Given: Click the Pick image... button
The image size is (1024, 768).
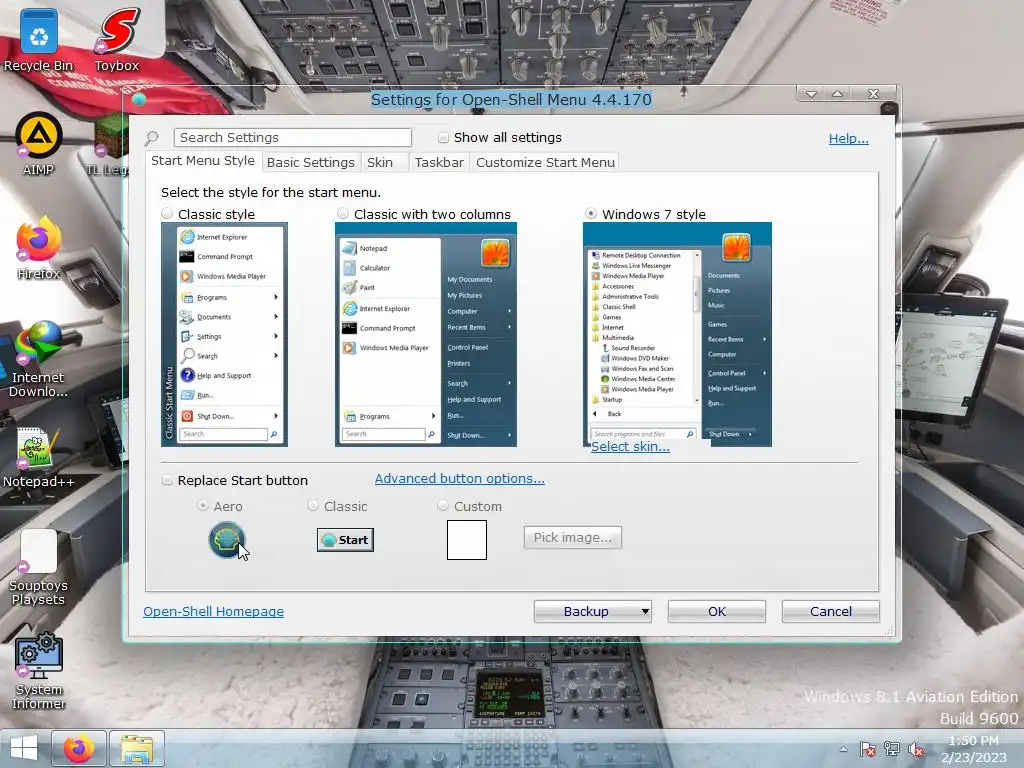Looking at the screenshot, I should 573,537.
